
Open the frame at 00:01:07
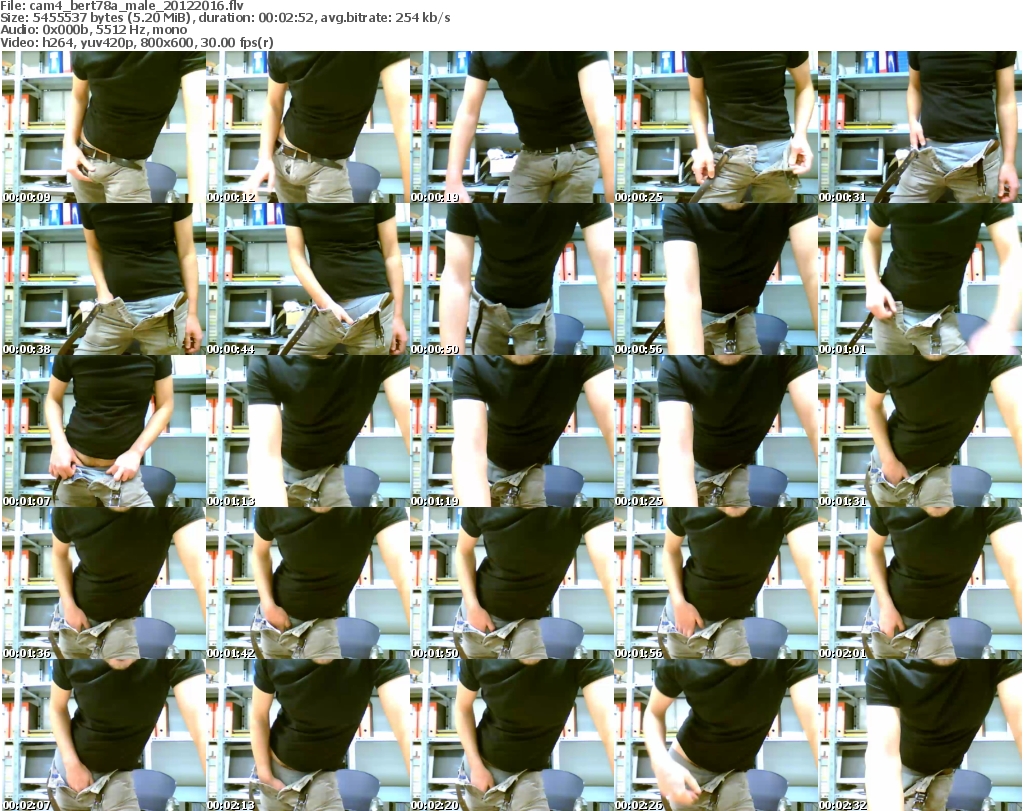pos(103,431)
